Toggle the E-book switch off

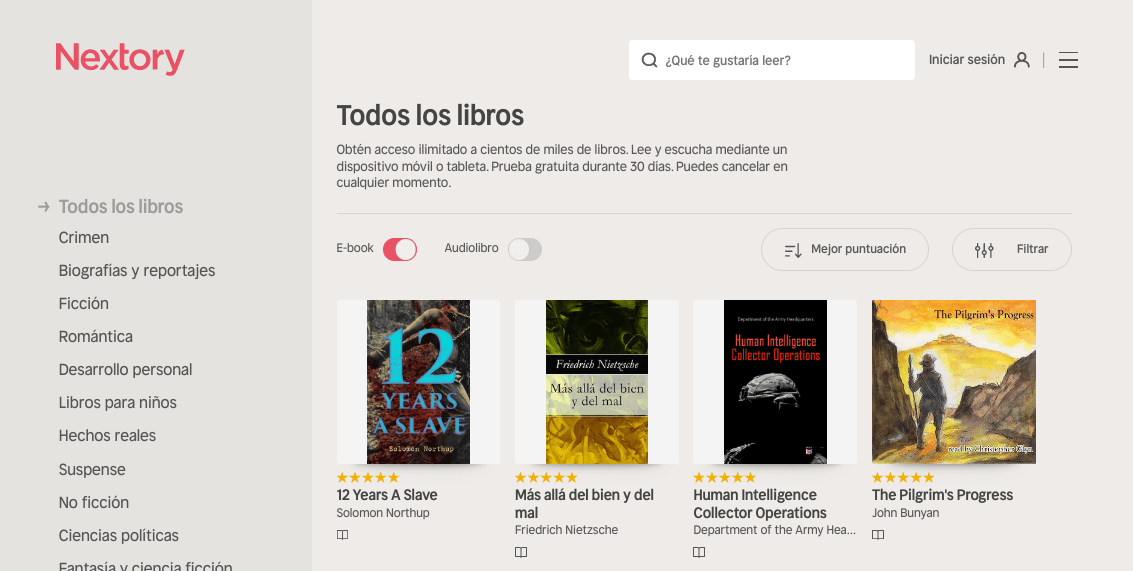[x=400, y=249]
